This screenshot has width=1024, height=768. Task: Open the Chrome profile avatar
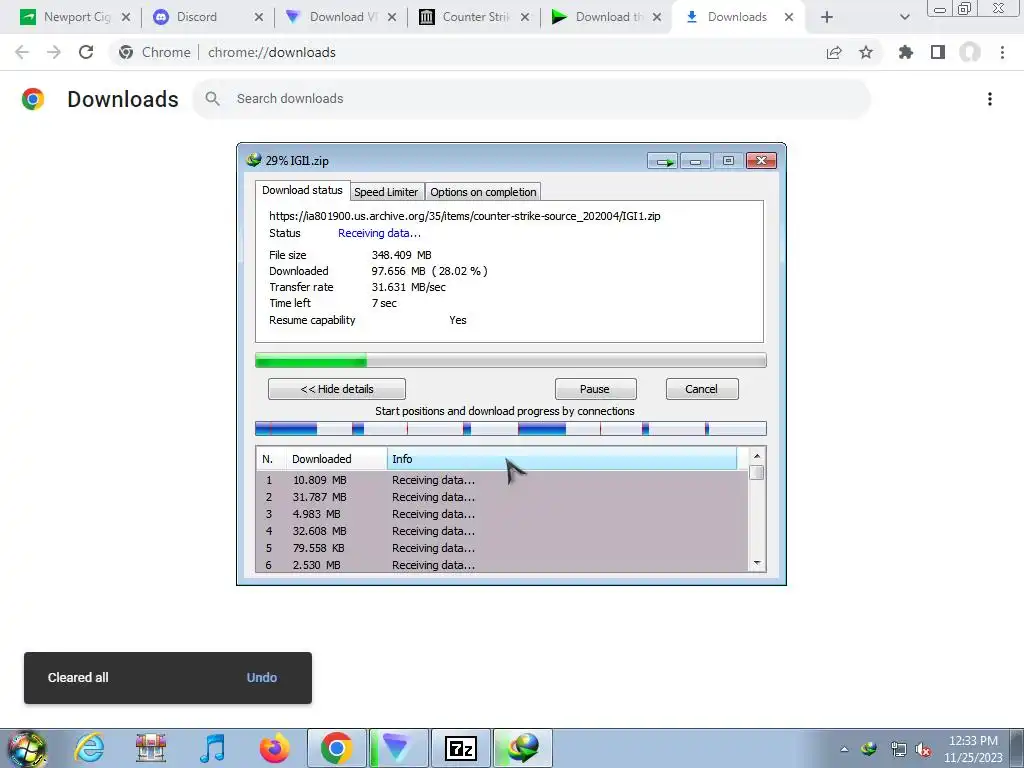pyautogui.click(x=970, y=52)
